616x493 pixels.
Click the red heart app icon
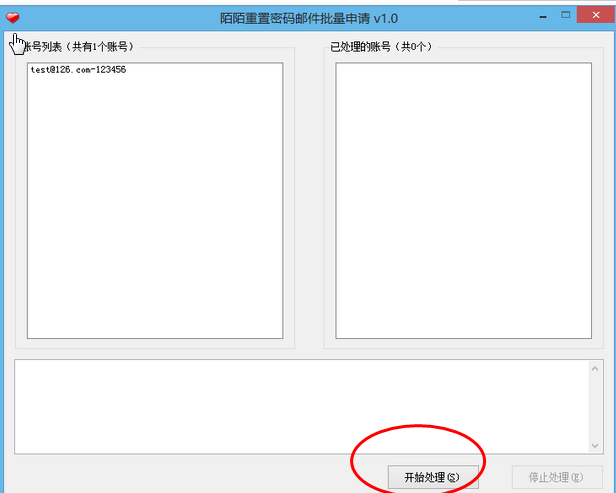(13, 18)
